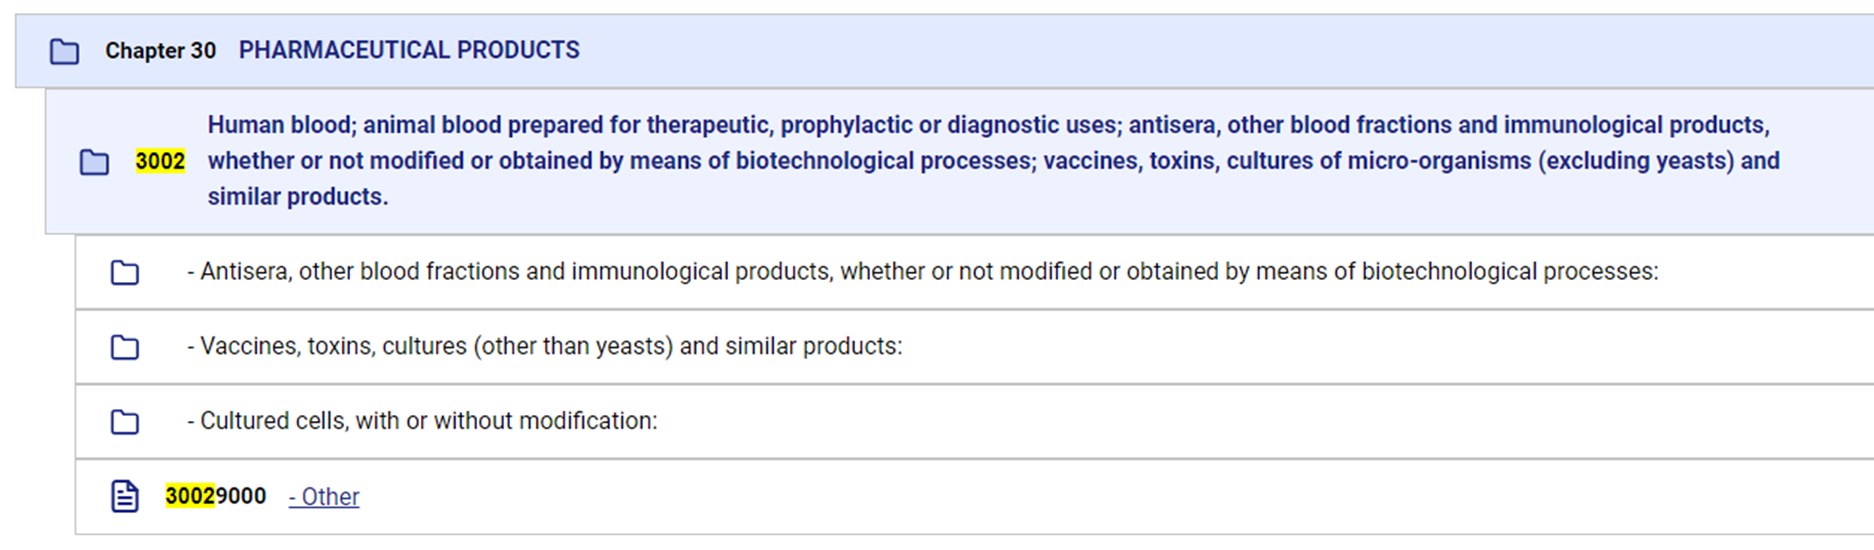Click the yellow highlighted 3002 heading code
The image size is (1874, 550).
160,161
